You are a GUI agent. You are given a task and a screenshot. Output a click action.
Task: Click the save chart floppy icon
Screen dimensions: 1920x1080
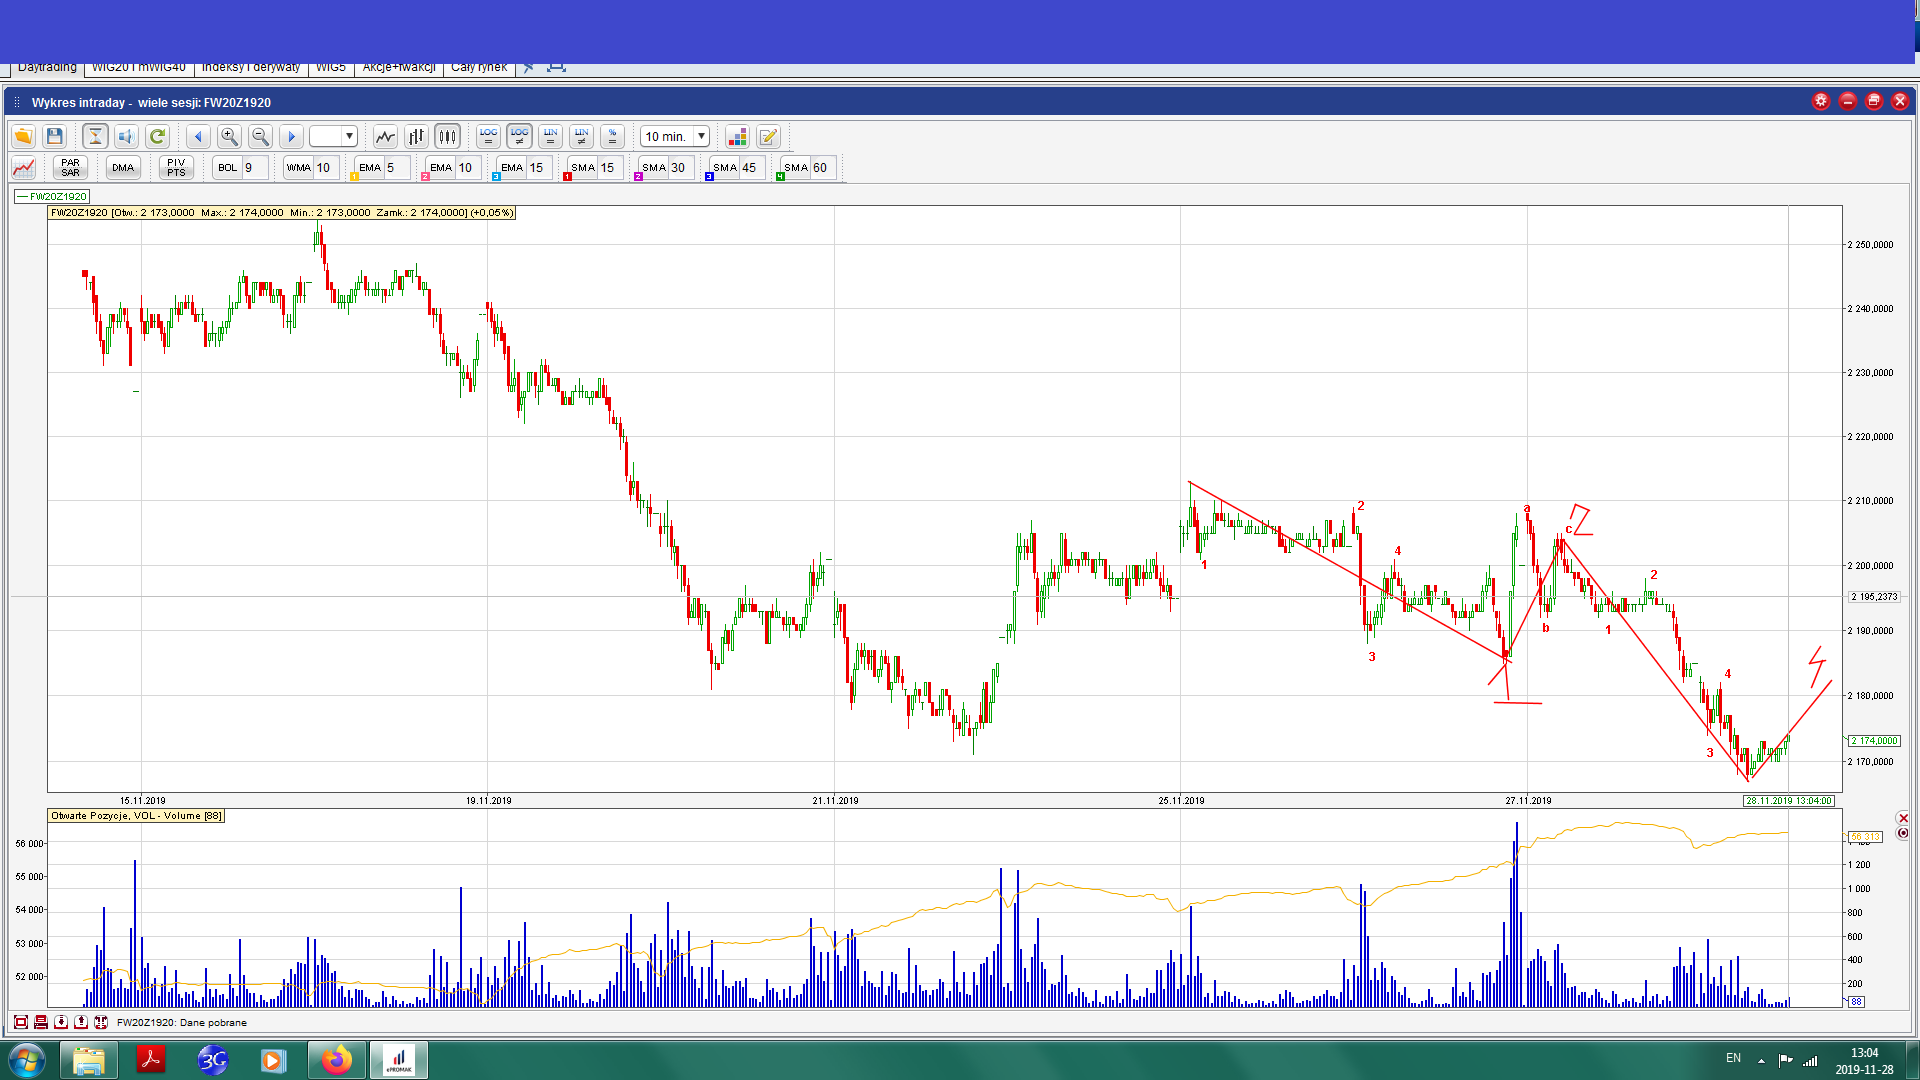point(54,137)
